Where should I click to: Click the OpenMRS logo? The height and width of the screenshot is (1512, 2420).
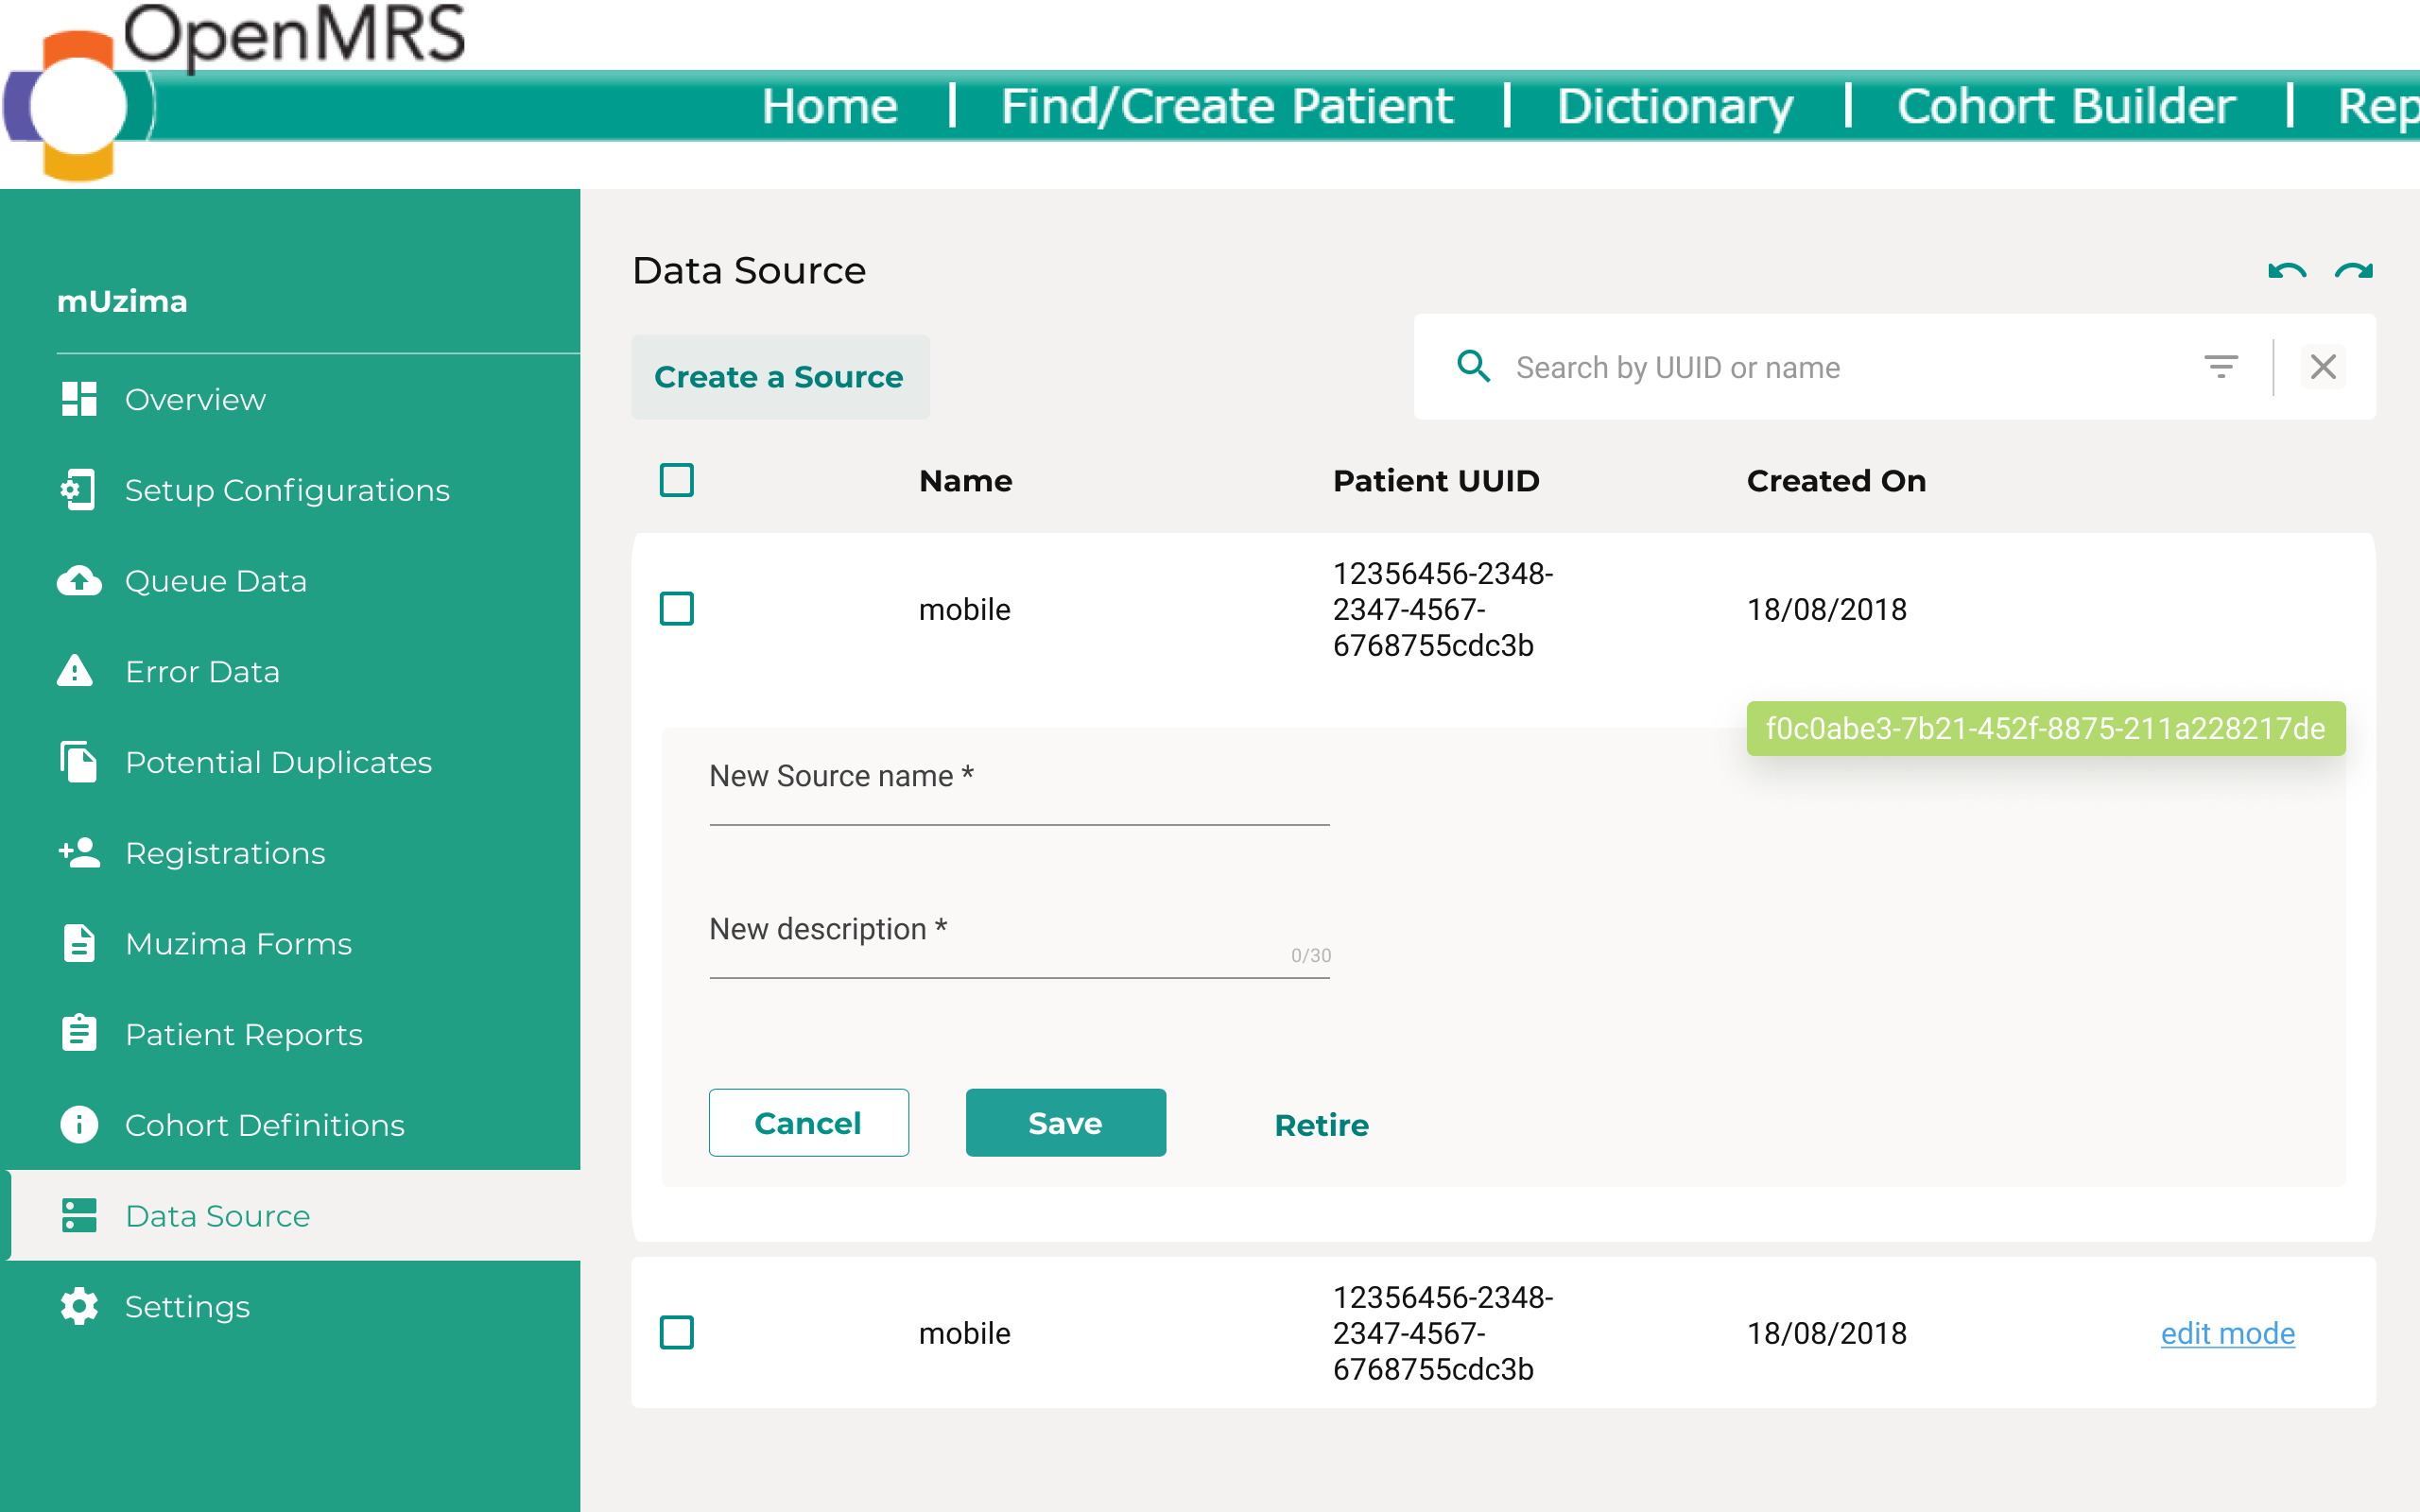235,90
